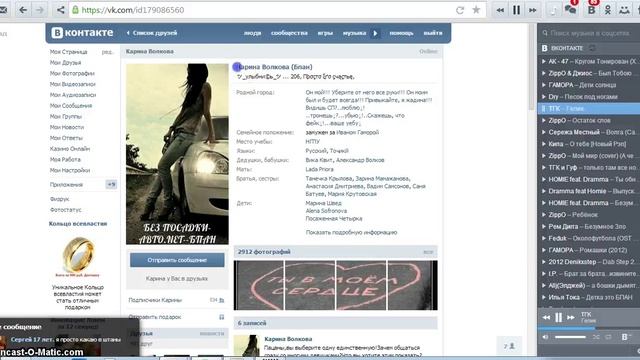Open the heart photo thumbnail strip

336,285
